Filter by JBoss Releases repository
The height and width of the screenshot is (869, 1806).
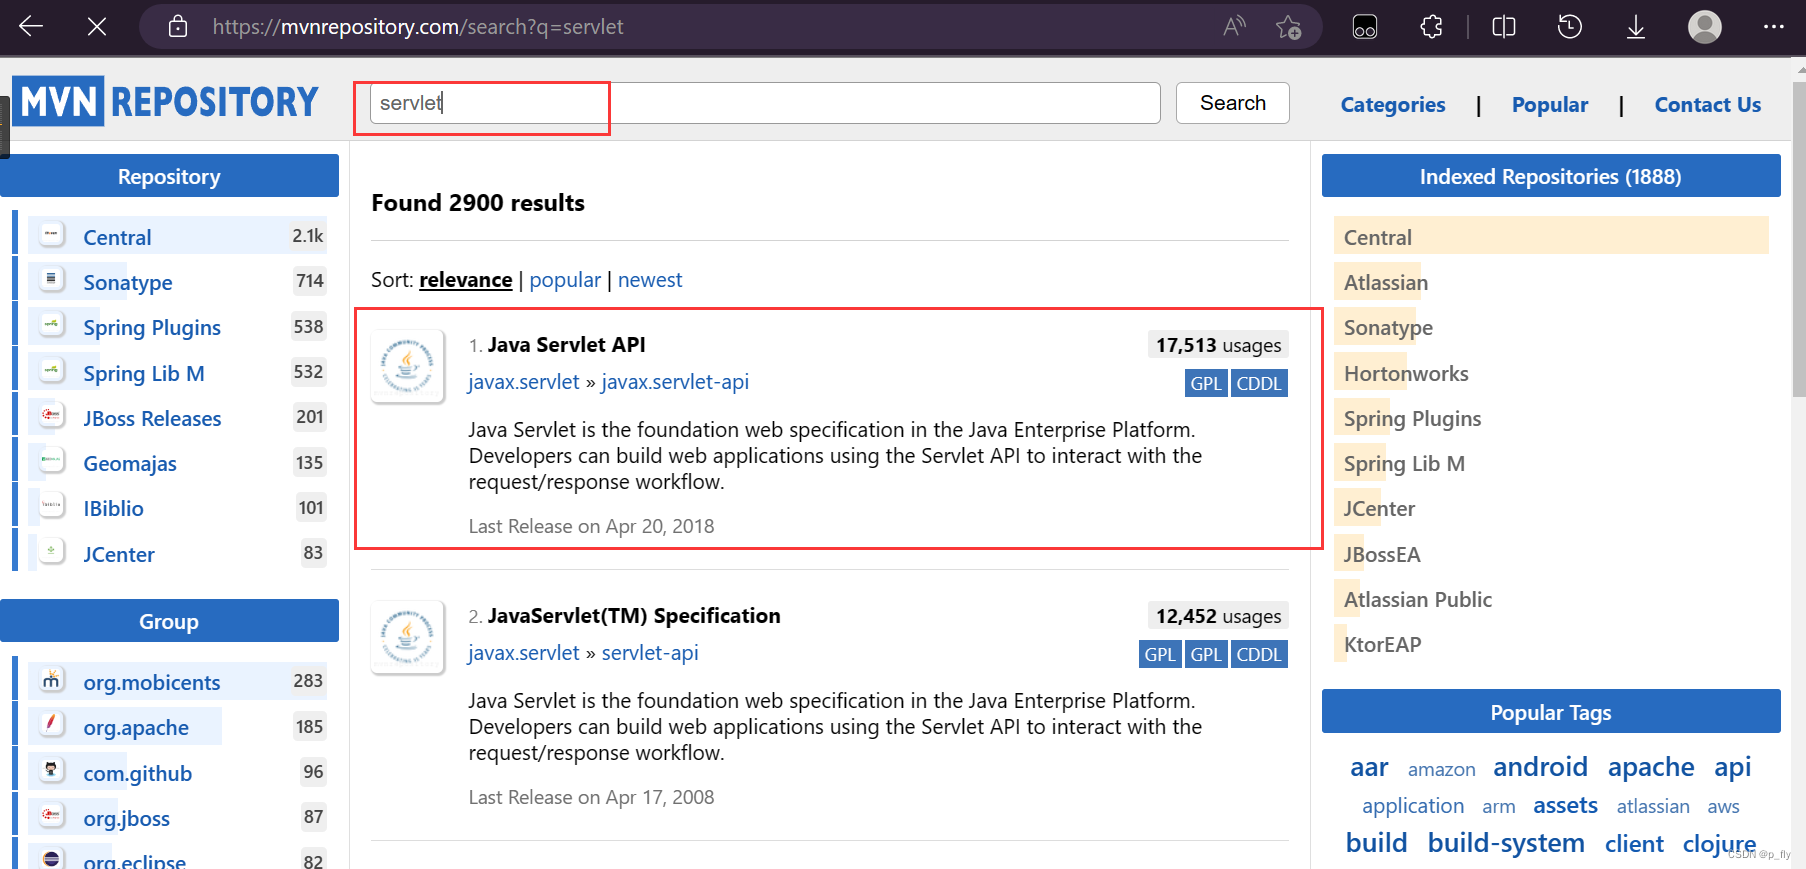[152, 419]
